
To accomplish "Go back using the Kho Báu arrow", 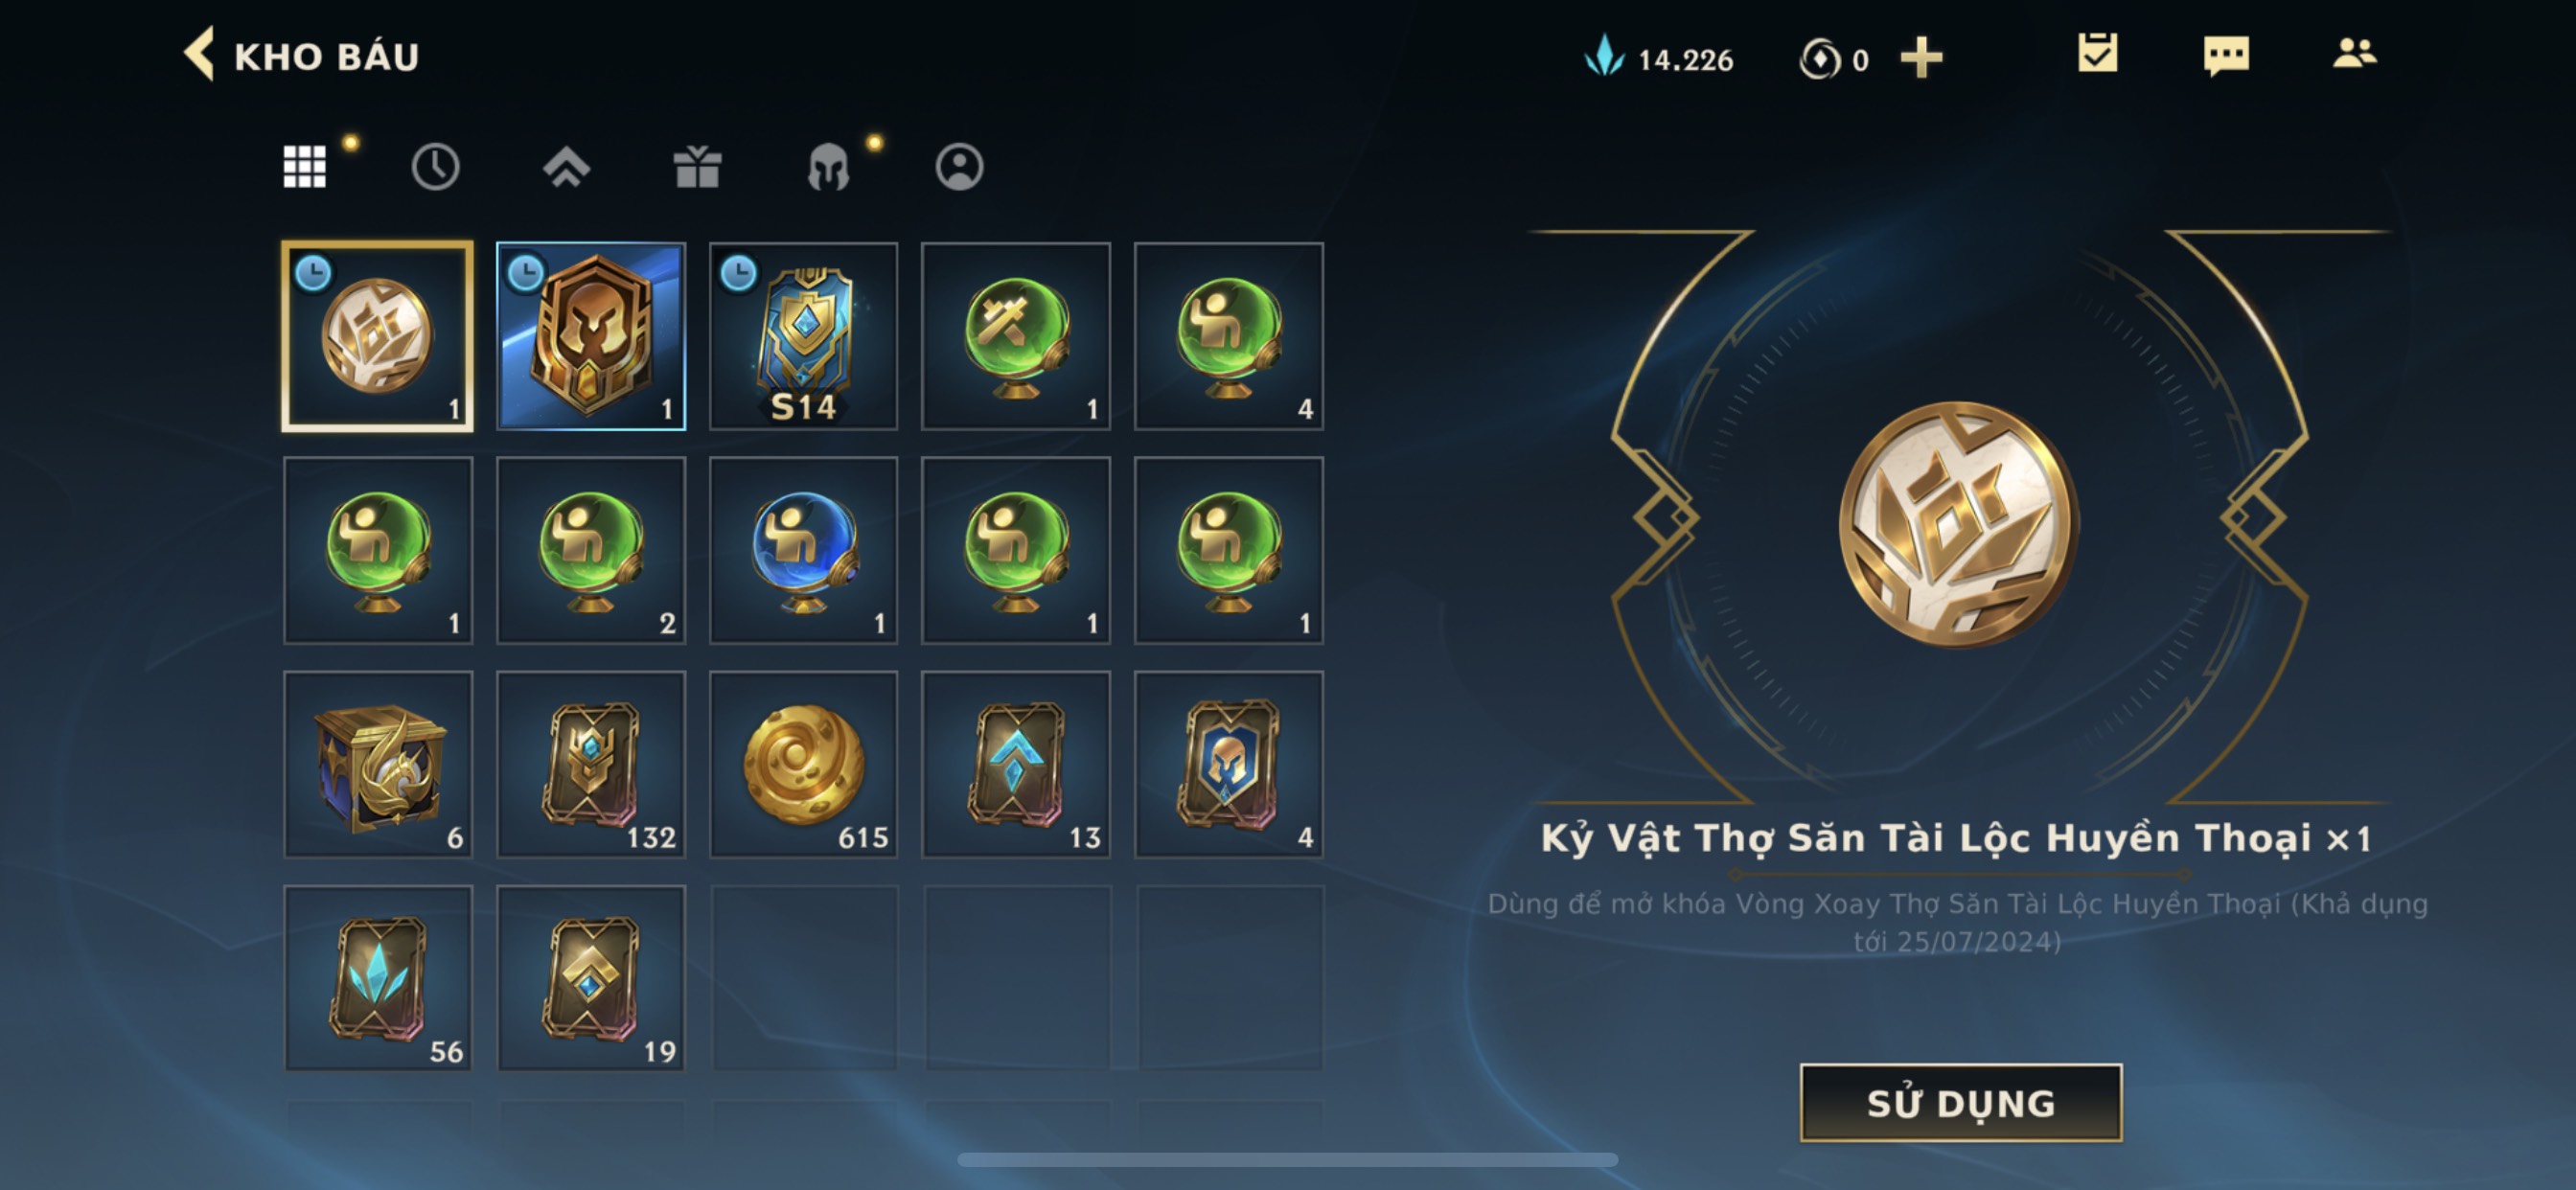I will pyautogui.click(x=199, y=54).
